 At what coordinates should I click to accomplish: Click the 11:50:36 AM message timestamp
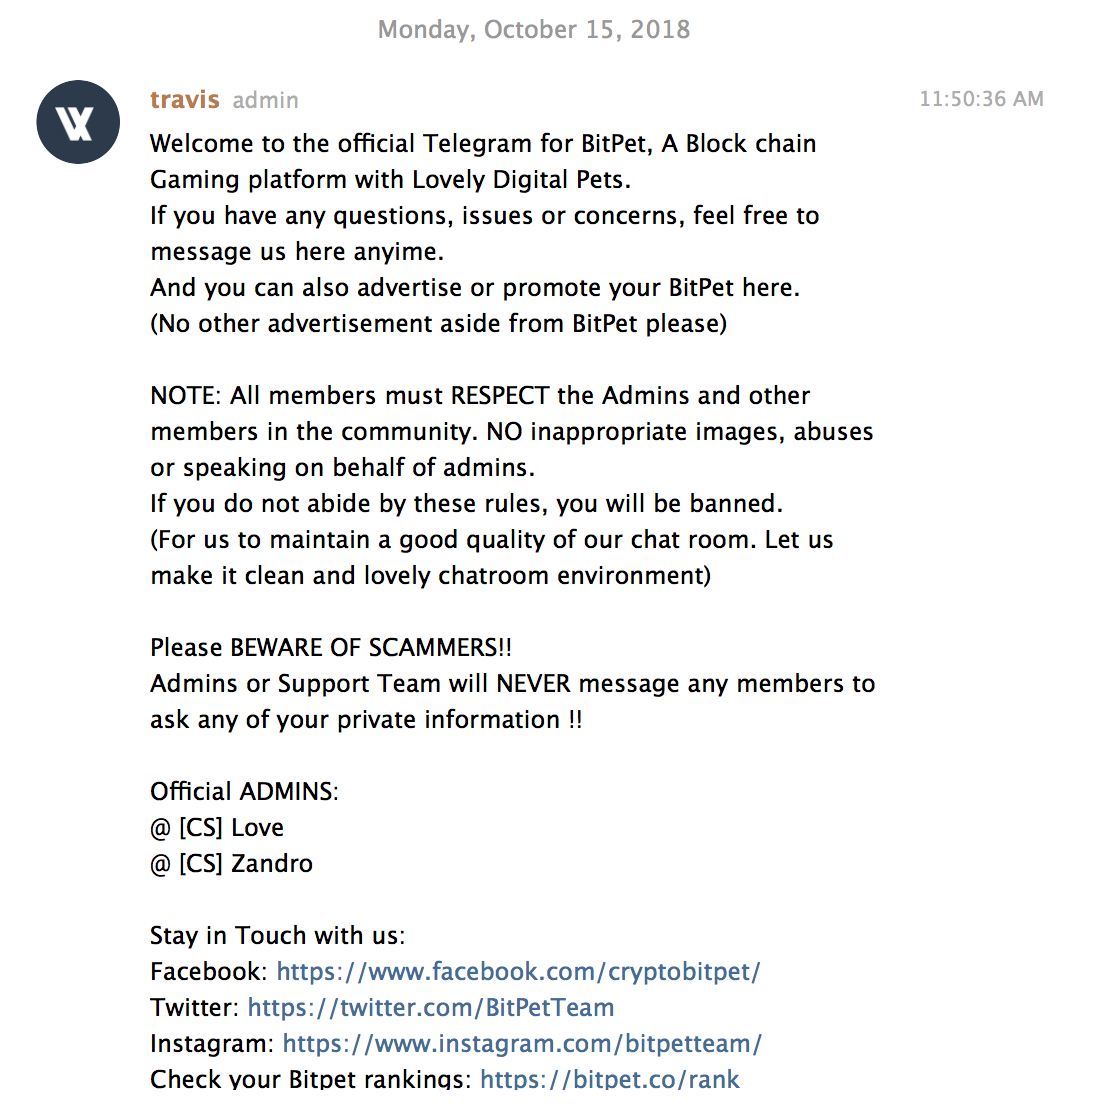981,99
